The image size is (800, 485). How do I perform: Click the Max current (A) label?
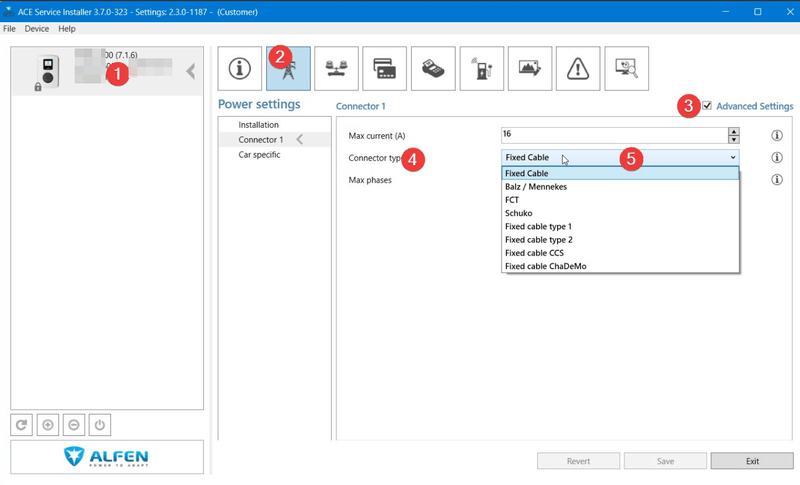[377, 136]
